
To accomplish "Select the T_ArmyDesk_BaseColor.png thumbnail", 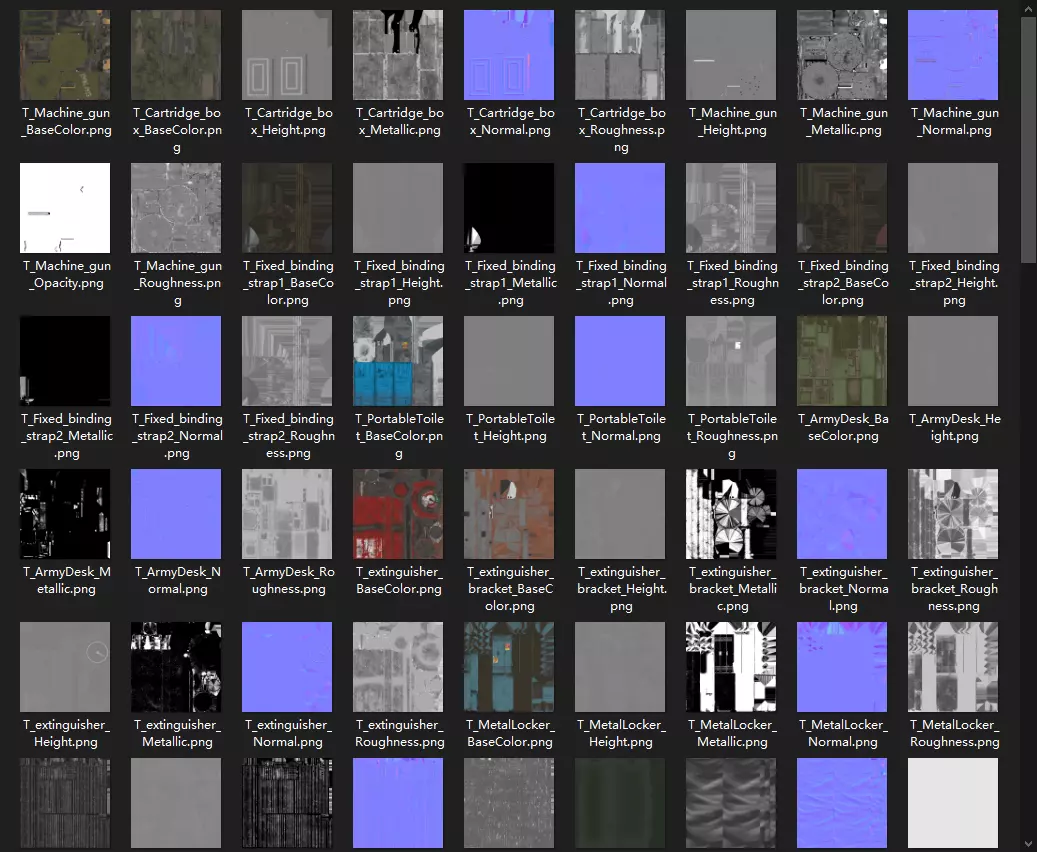I will (x=843, y=361).
